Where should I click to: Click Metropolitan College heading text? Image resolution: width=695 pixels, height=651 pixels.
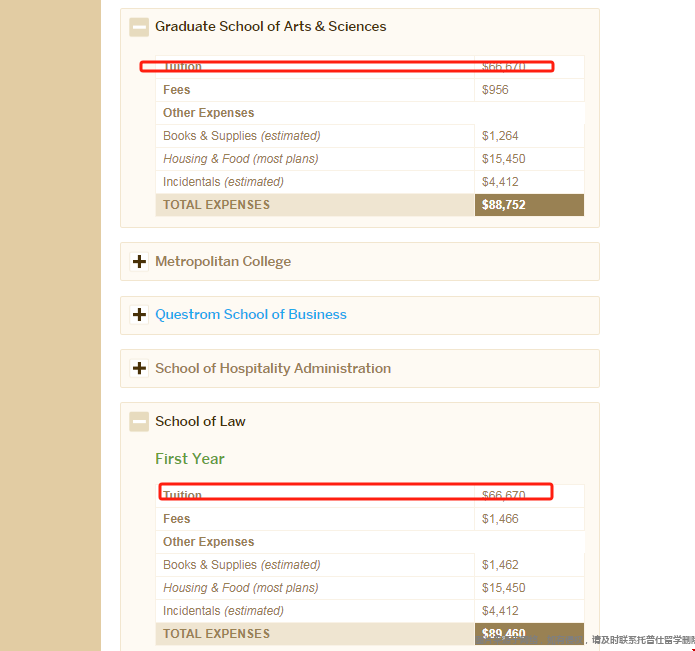tap(223, 261)
